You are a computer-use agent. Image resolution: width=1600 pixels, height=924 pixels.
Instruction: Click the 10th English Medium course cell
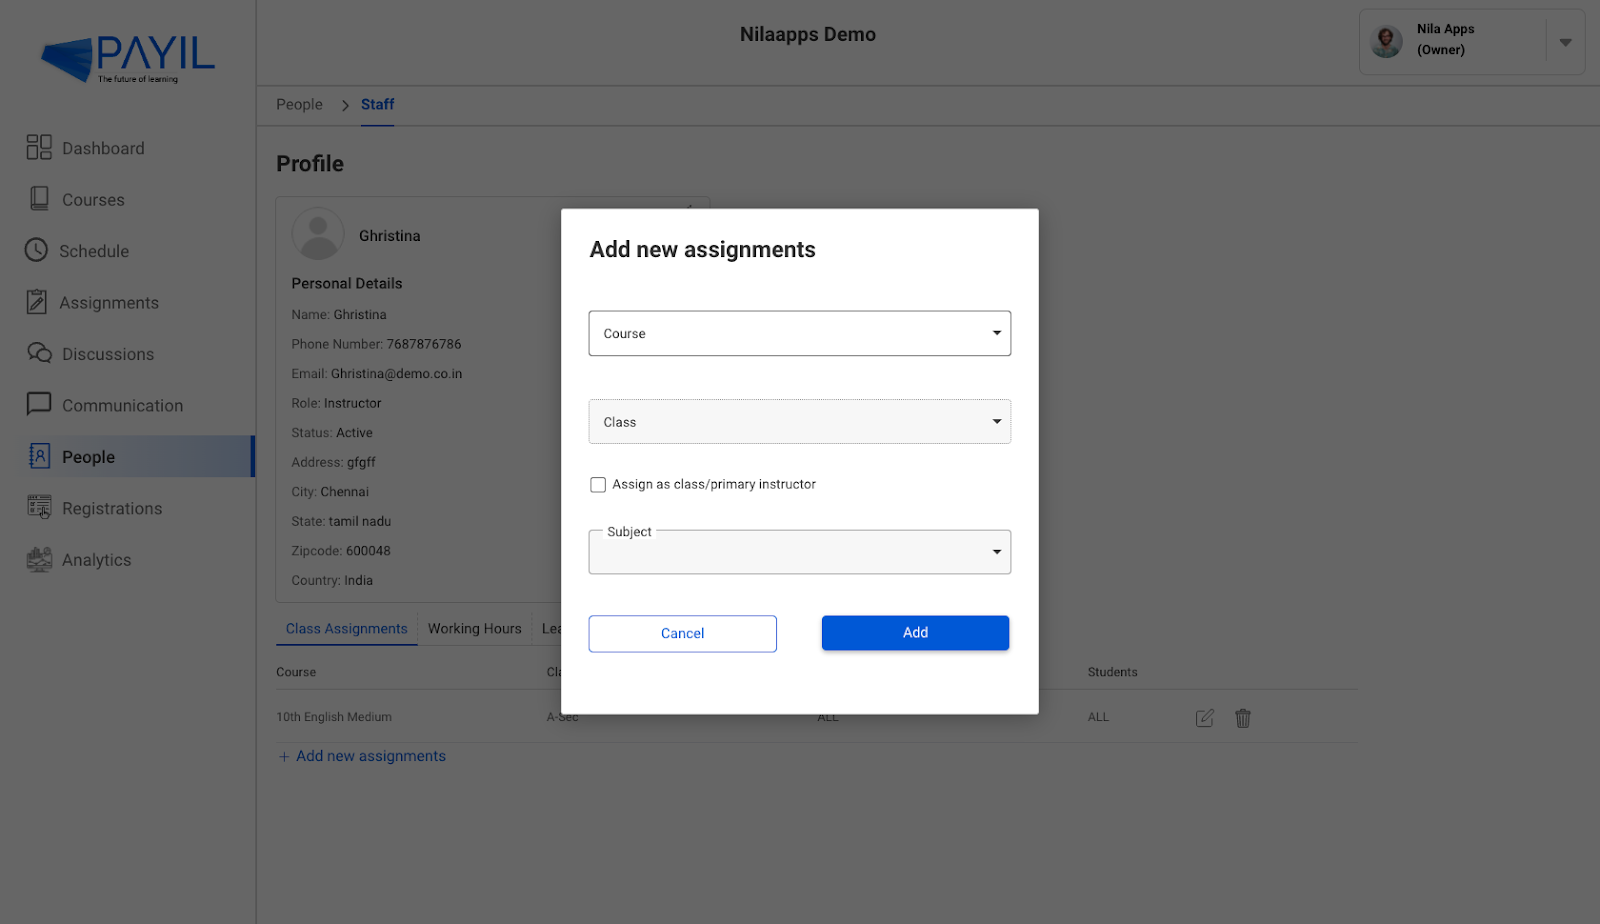[334, 717]
